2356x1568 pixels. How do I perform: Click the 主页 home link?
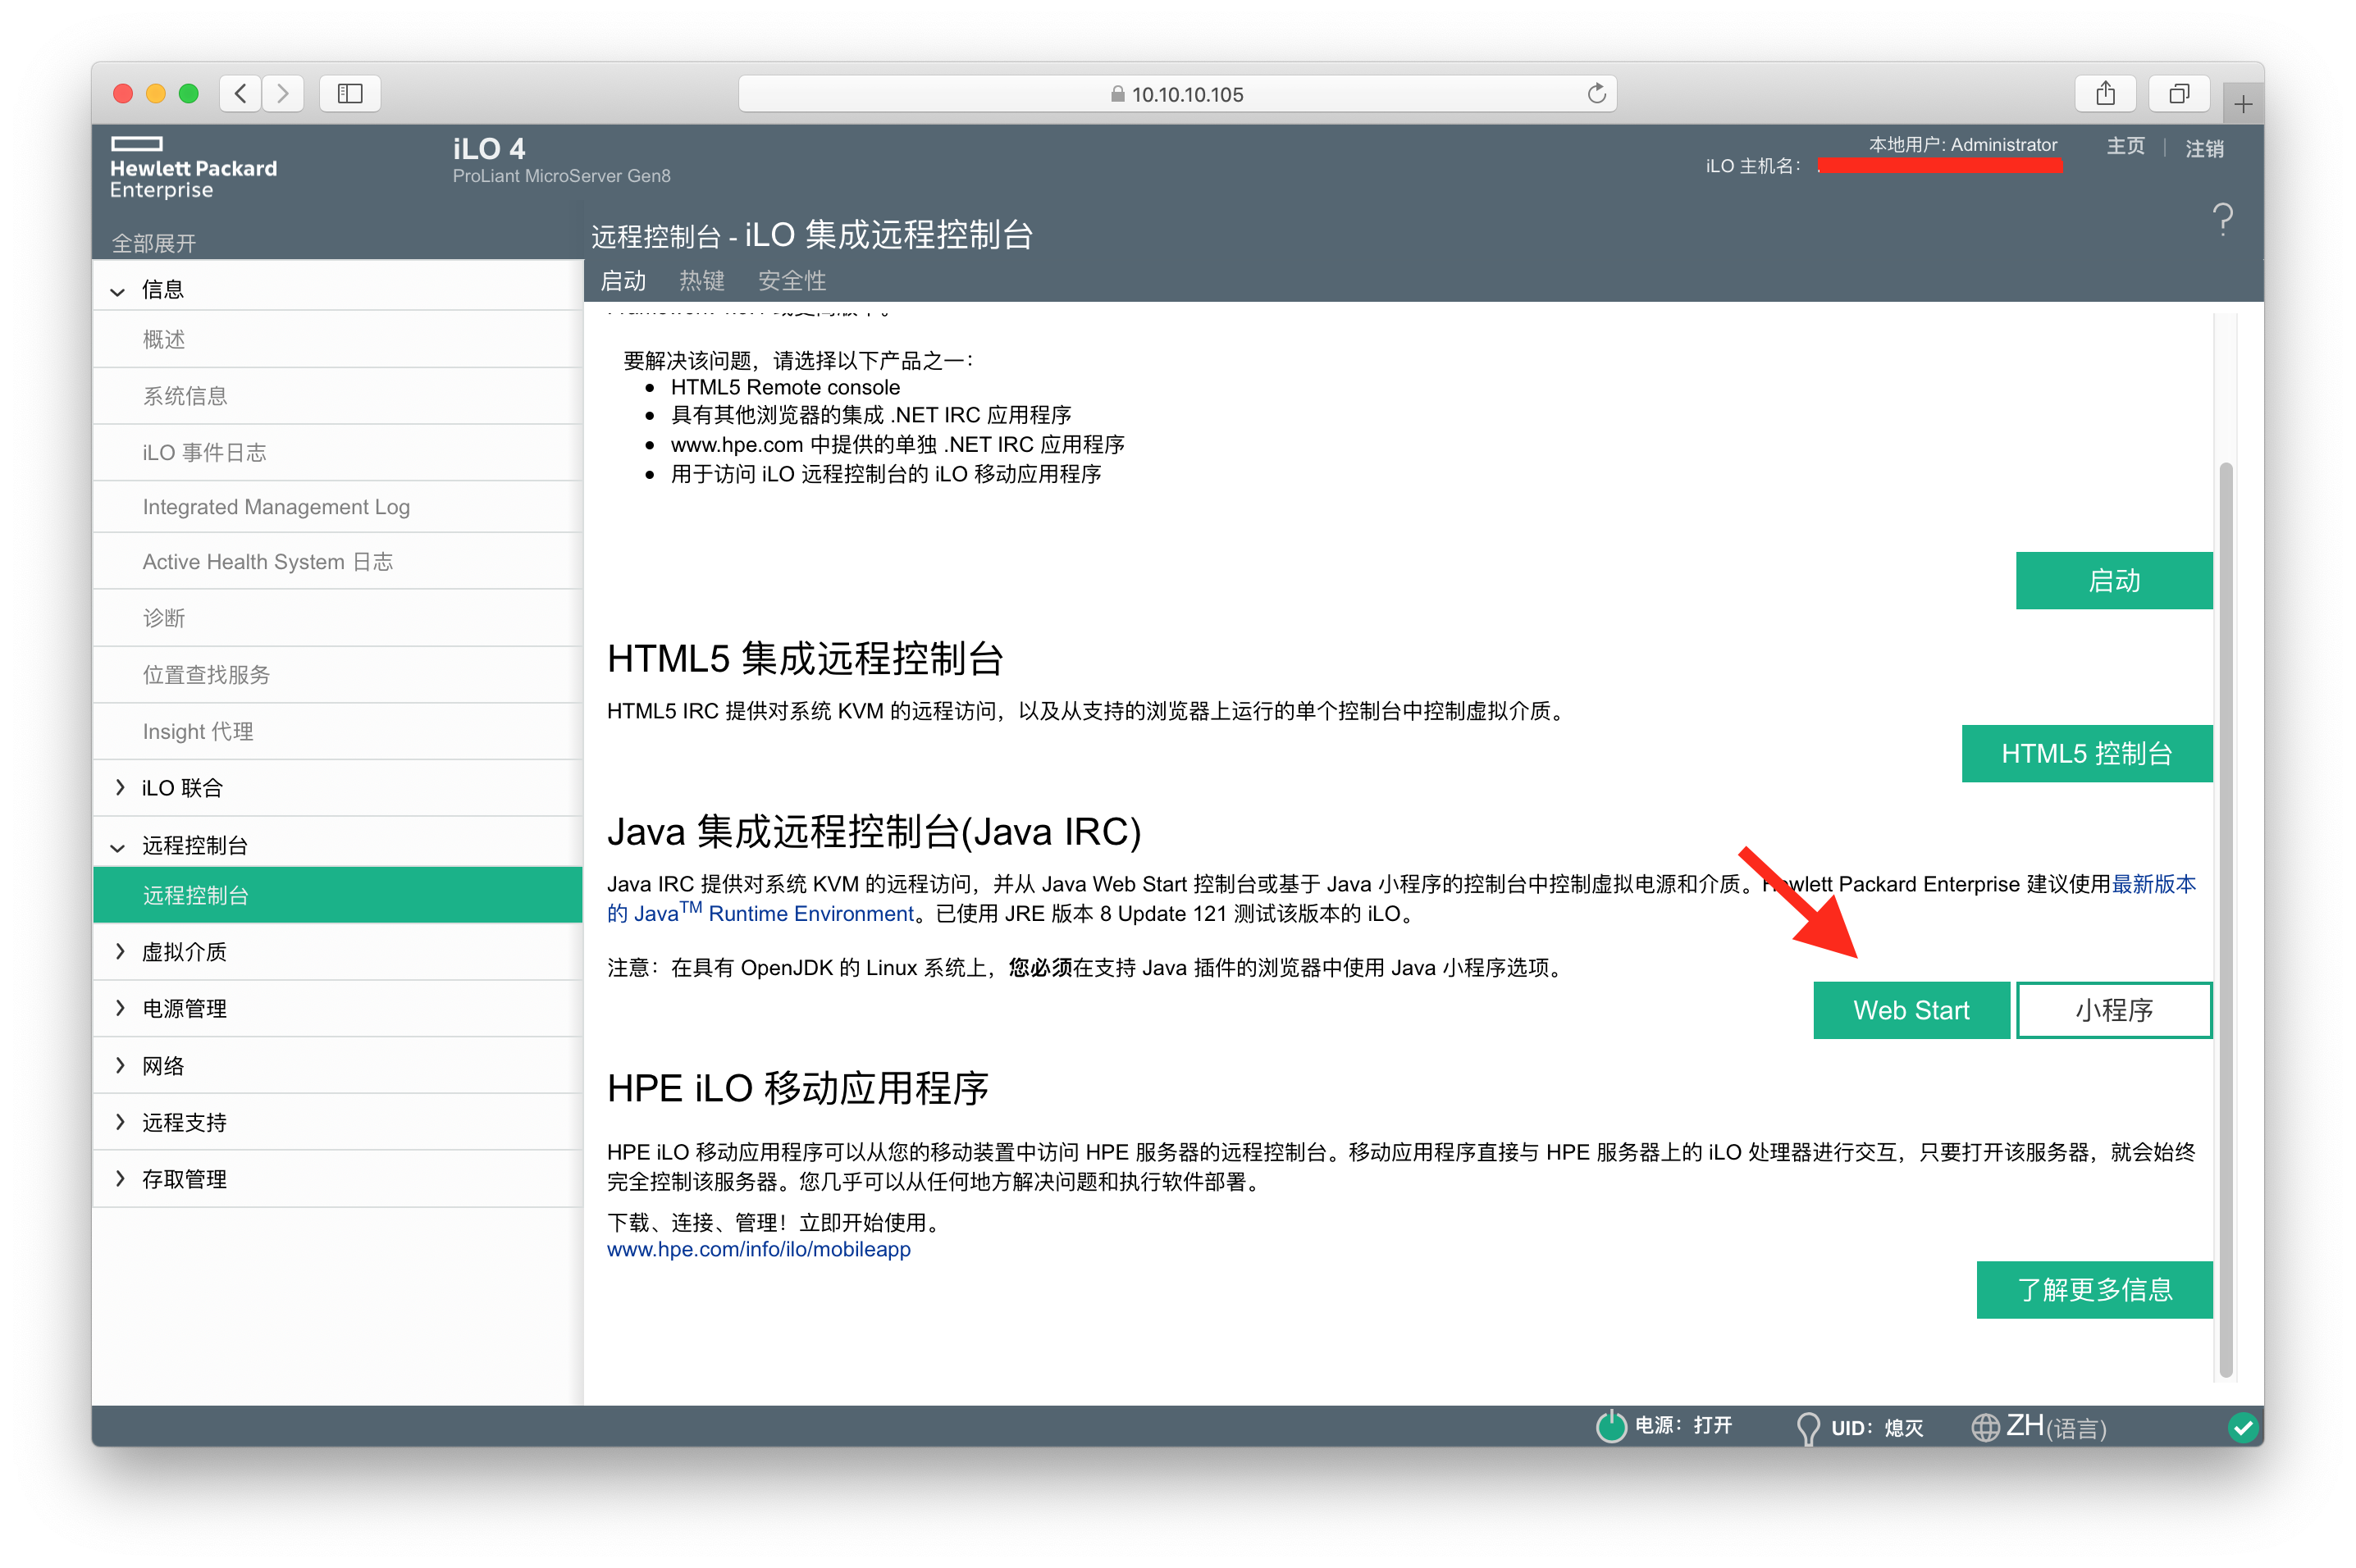tap(2125, 146)
